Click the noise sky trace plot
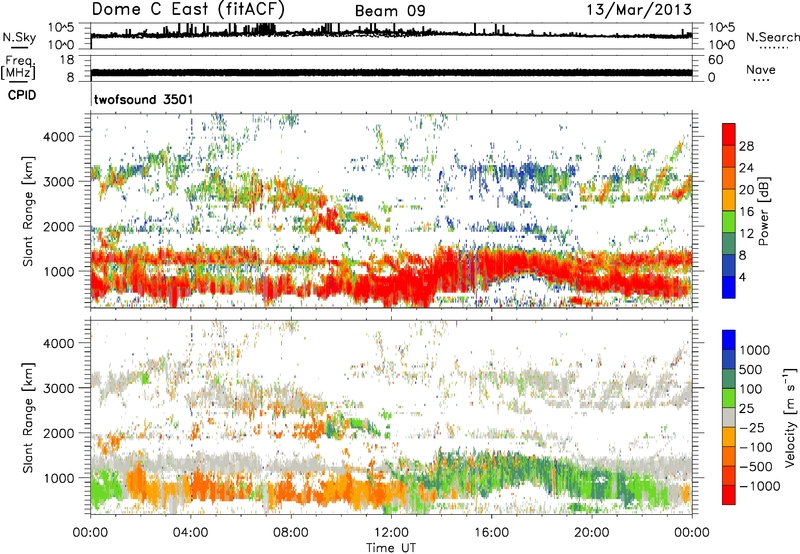This screenshot has height=554, width=800. click(x=391, y=36)
